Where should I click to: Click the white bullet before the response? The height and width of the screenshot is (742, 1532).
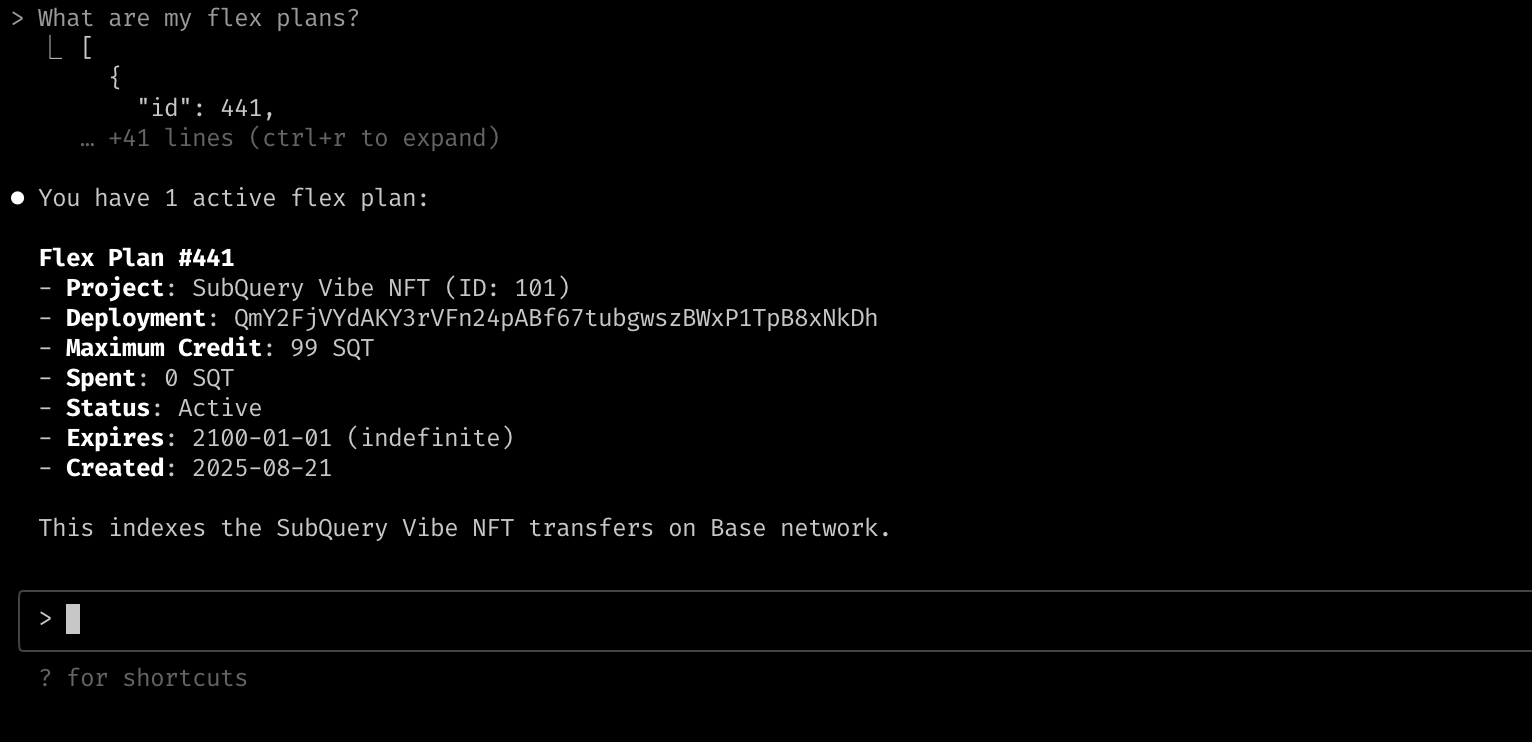(x=17, y=198)
